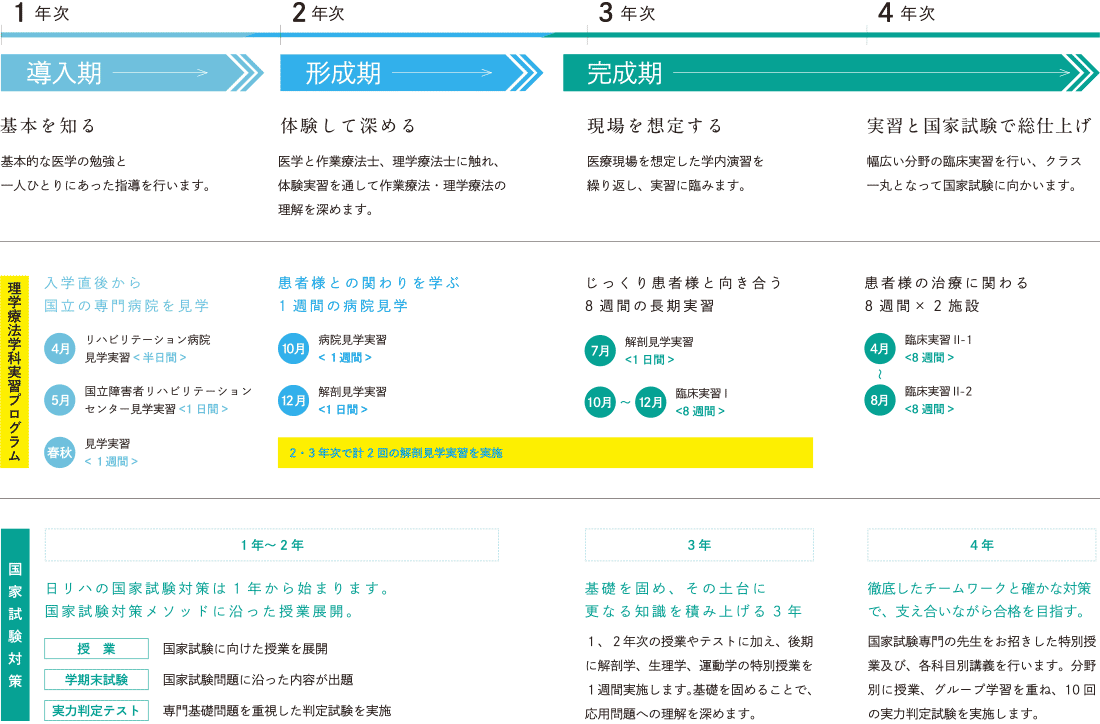Screen dimensions: 1100x724
Task: Select the 学期末試験 outlined label
Action: coord(97,680)
